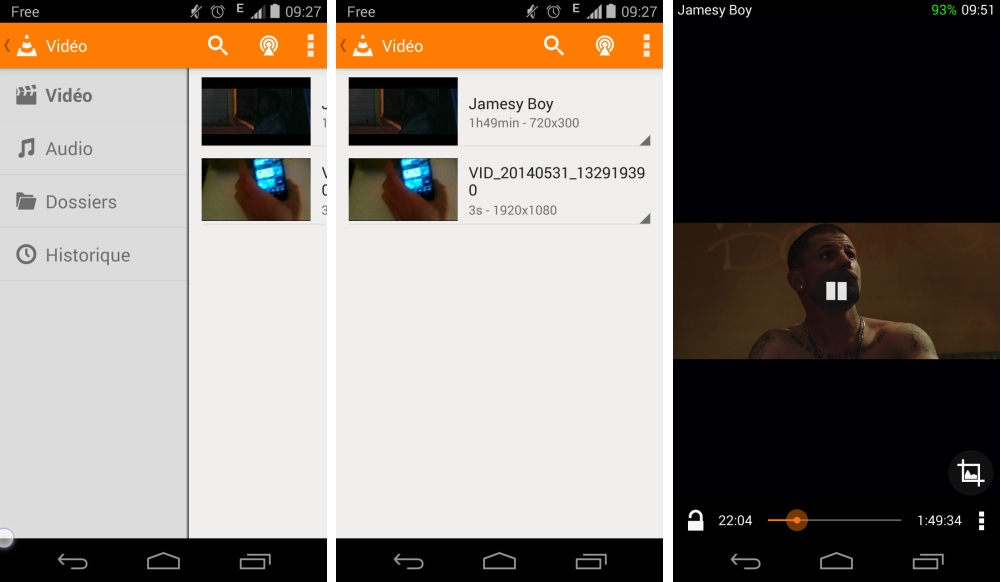
Task: Pause the Jamesy Boy video playback
Action: (836, 291)
